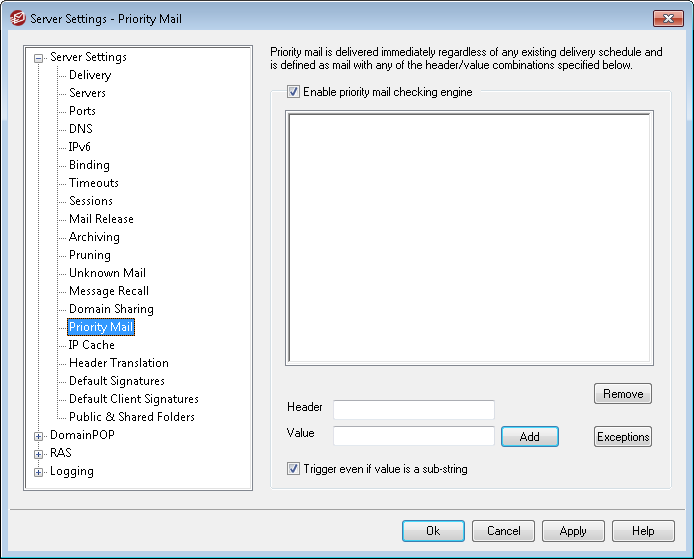Expand the RAS tree node
This screenshot has height=559, width=694.
pos(39,454)
